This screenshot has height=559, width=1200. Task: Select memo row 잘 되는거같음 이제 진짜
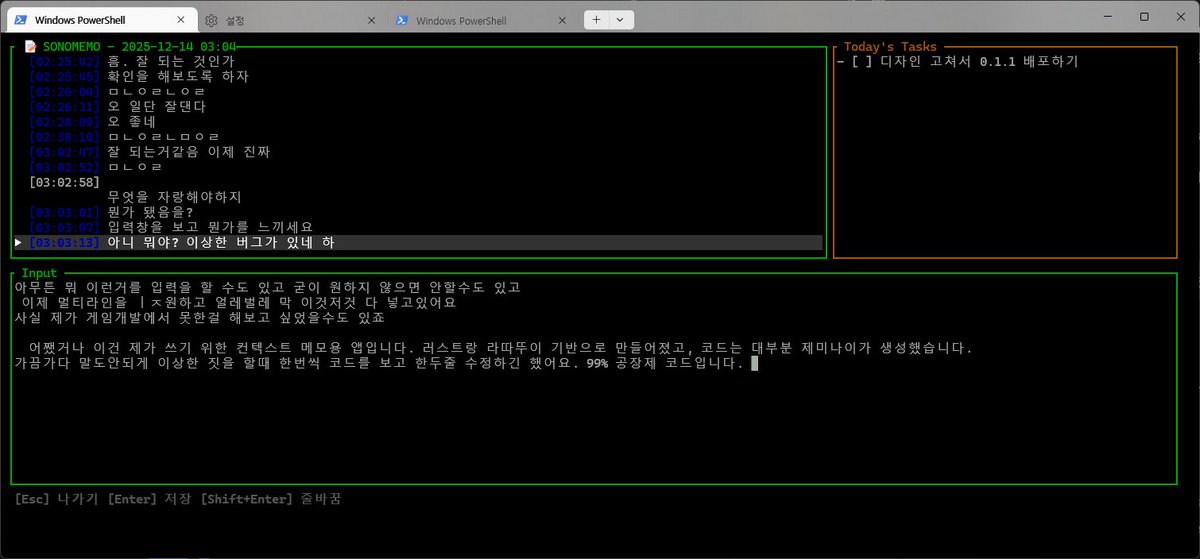tap(419, 152)
